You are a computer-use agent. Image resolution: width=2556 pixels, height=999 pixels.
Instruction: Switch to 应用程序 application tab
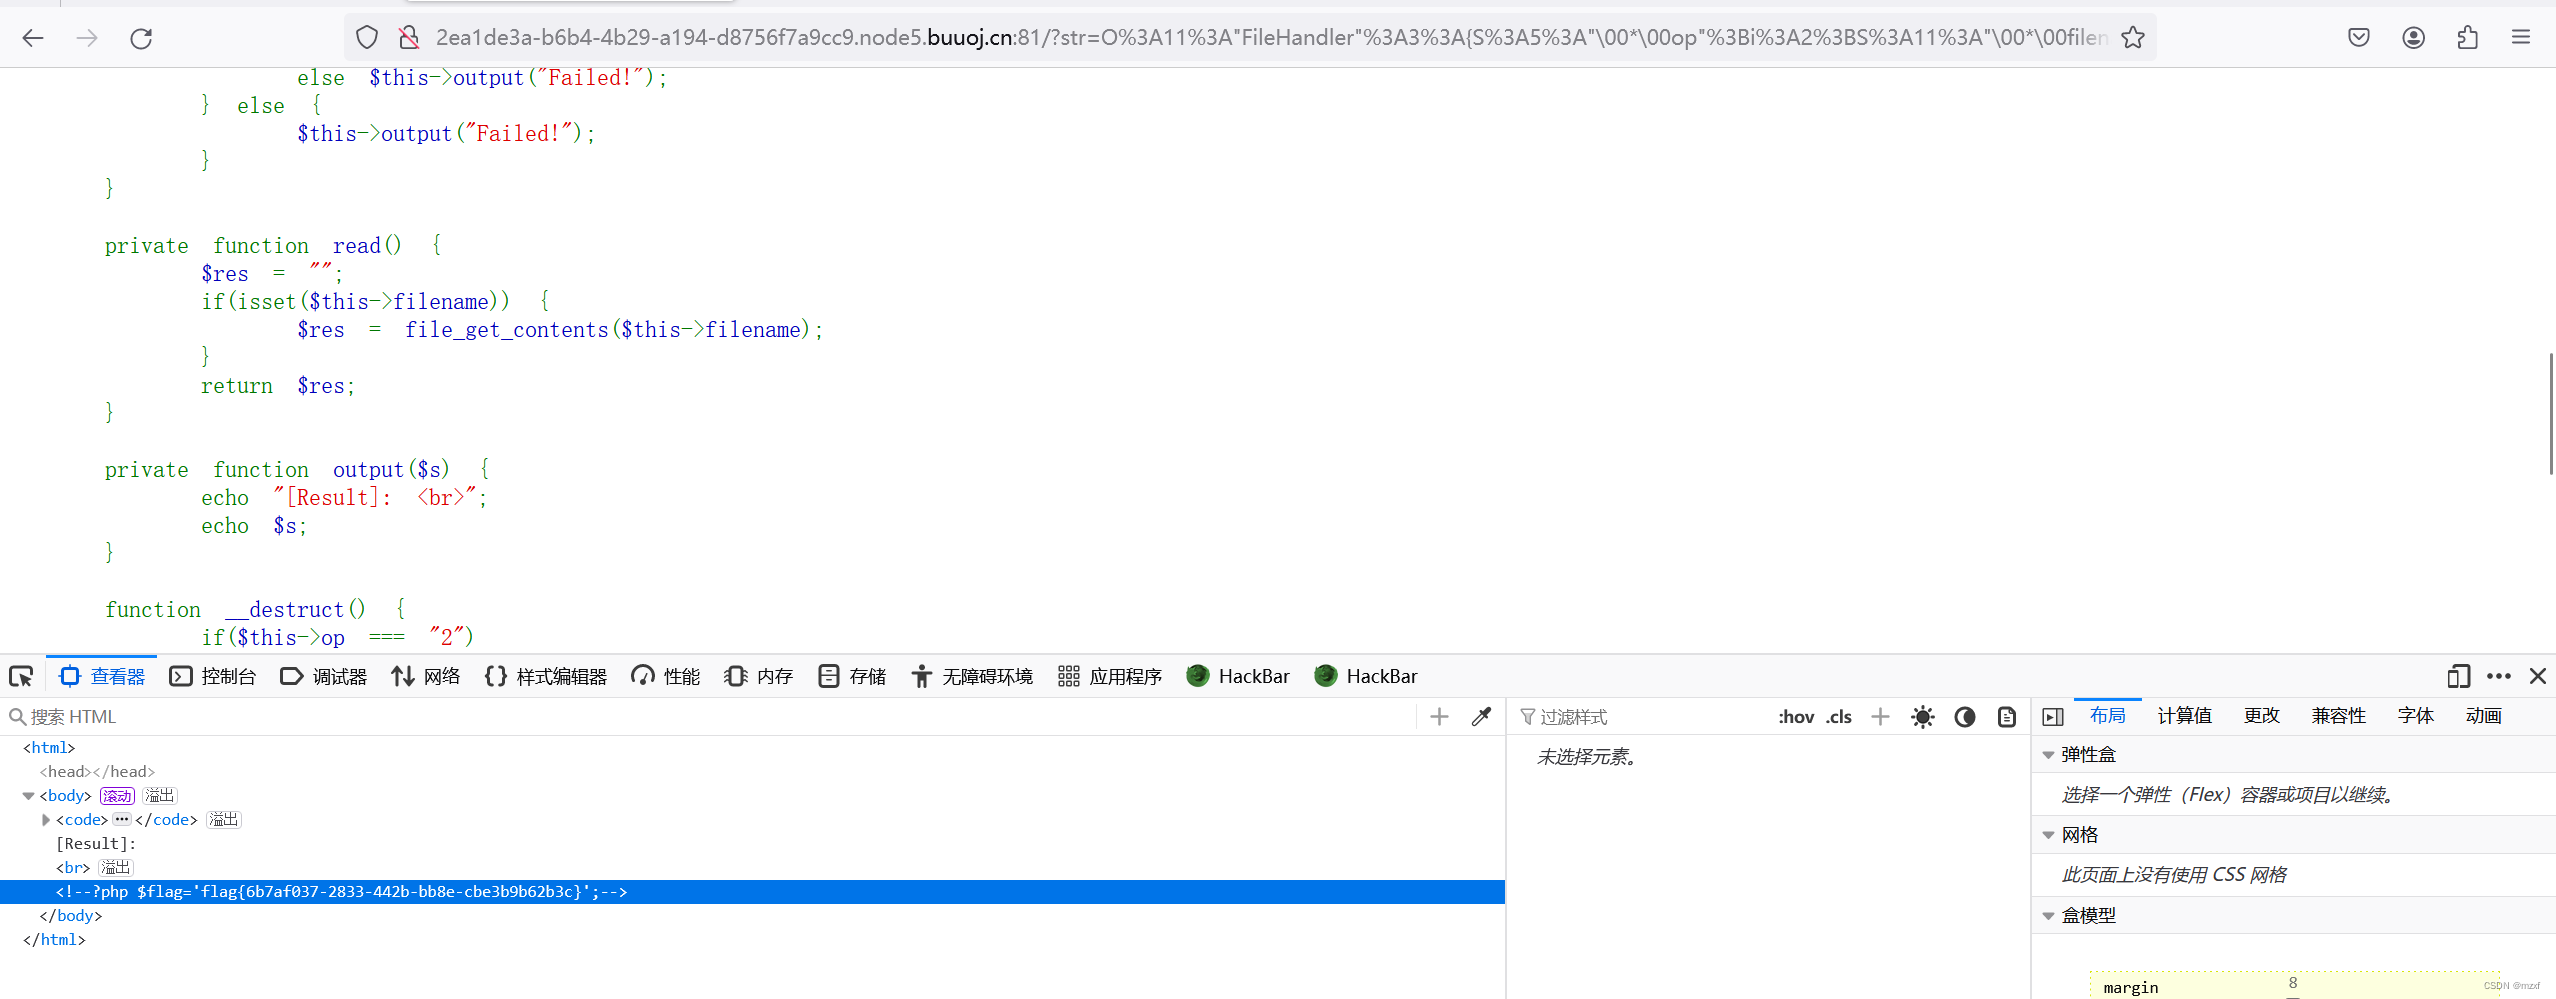tap(1110, 677)
